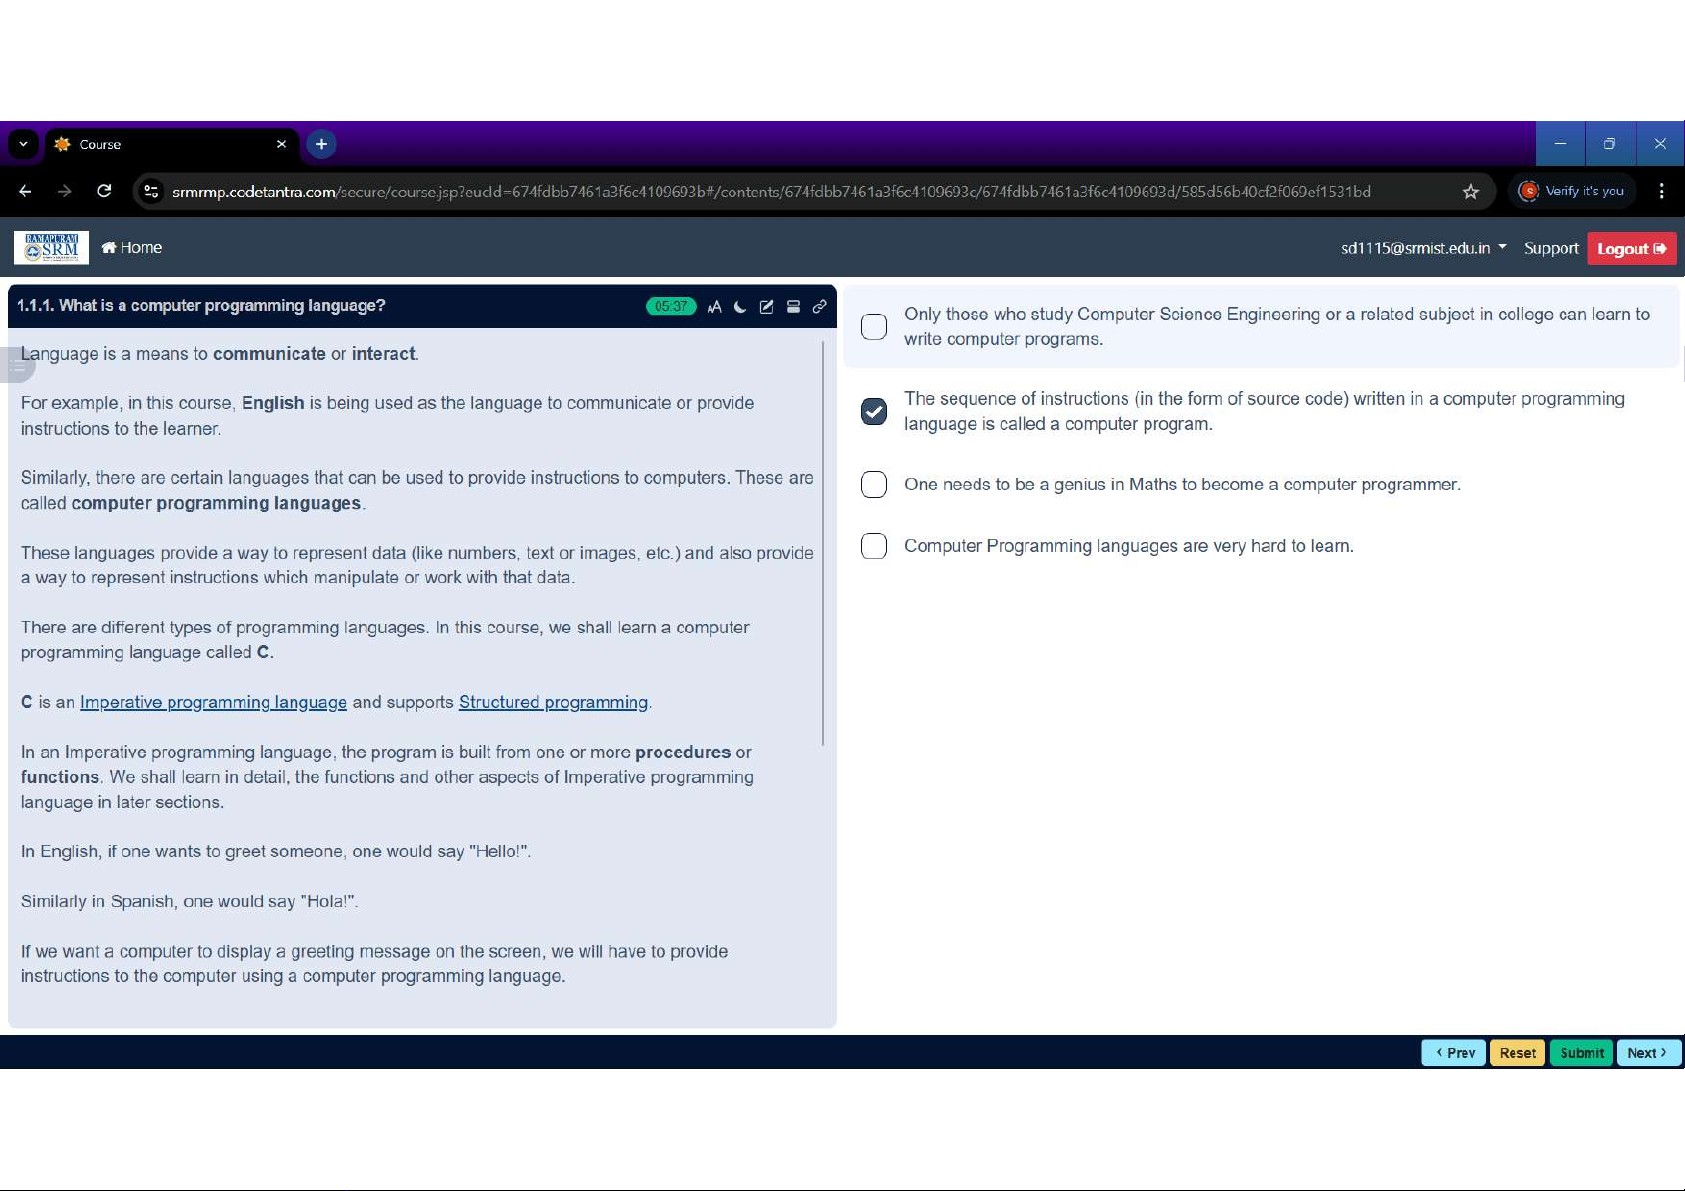Tick 'Computer Programming languages are very hard' checkbox
This screenshot has width=1685, height=1191.
[x=874, y=546]
